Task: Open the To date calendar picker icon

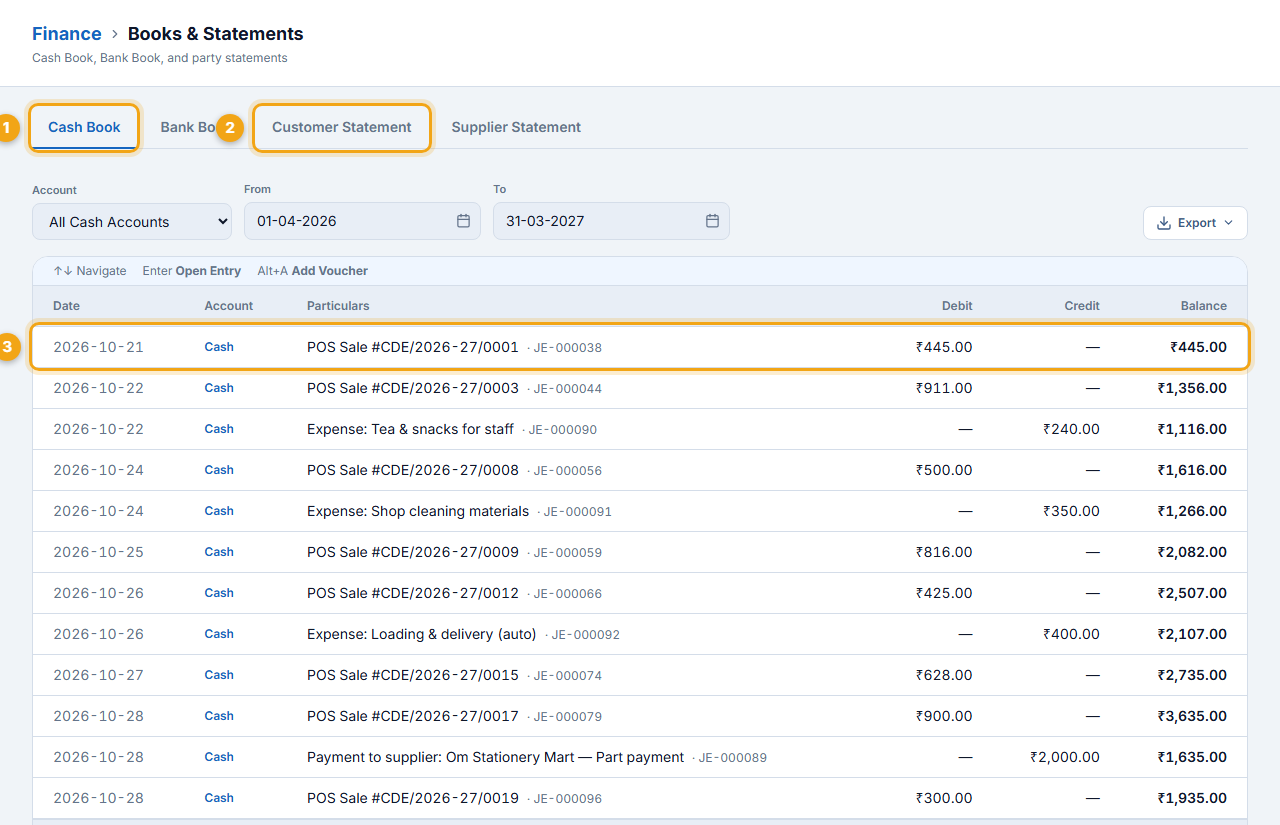Action: tap(712, 221)
